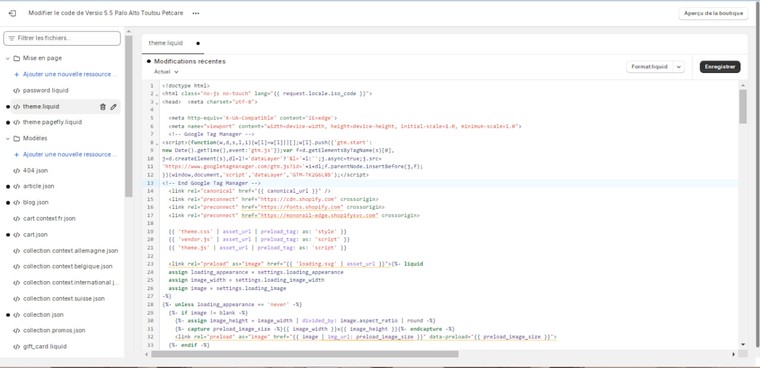Collapse the Modèles folder
Screen dimensions: 760x368
point(7,139)
